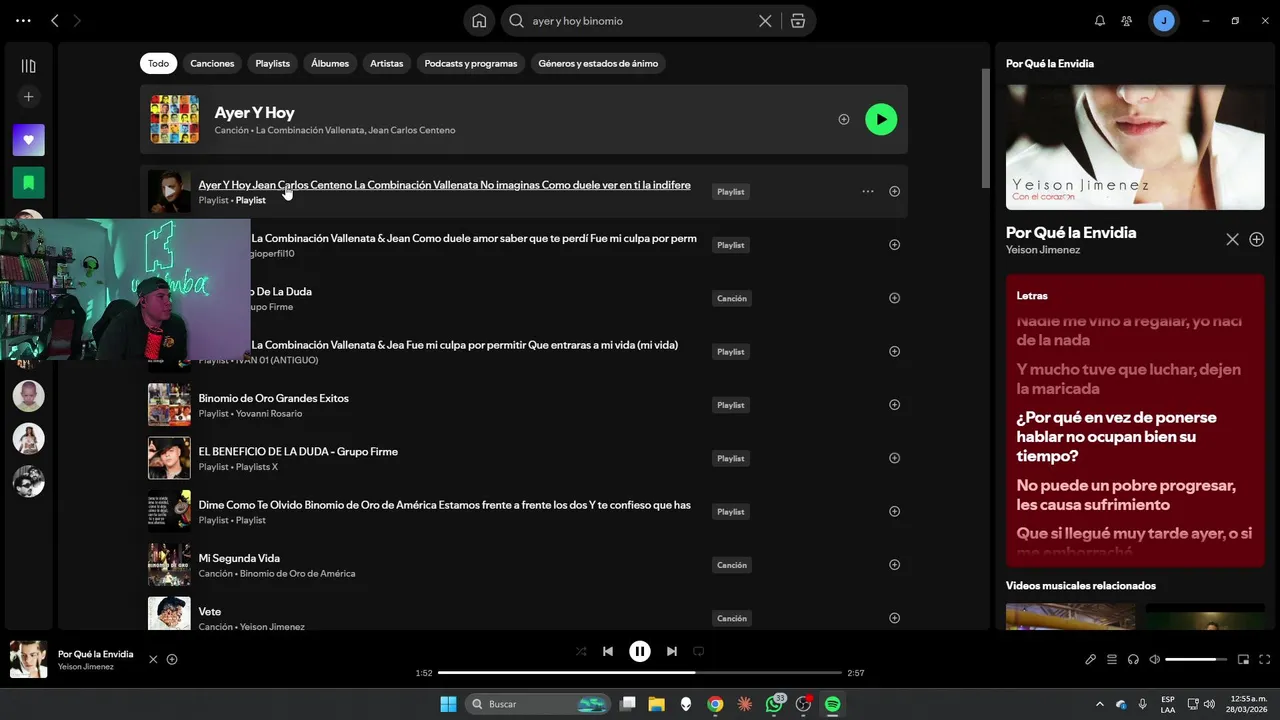Select the Todo filter chip

click(x=159, y=63)
